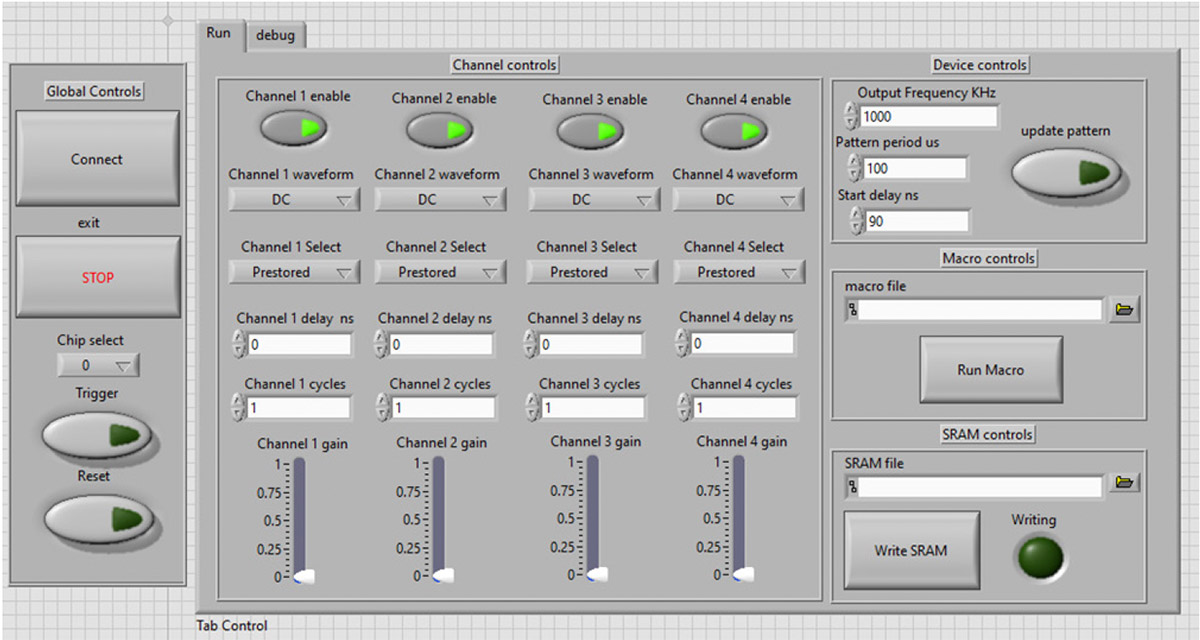This screenshot has width=1200, height=640.
Task: Disable Channel 4 enable switch
Action: tap(734, 131)
